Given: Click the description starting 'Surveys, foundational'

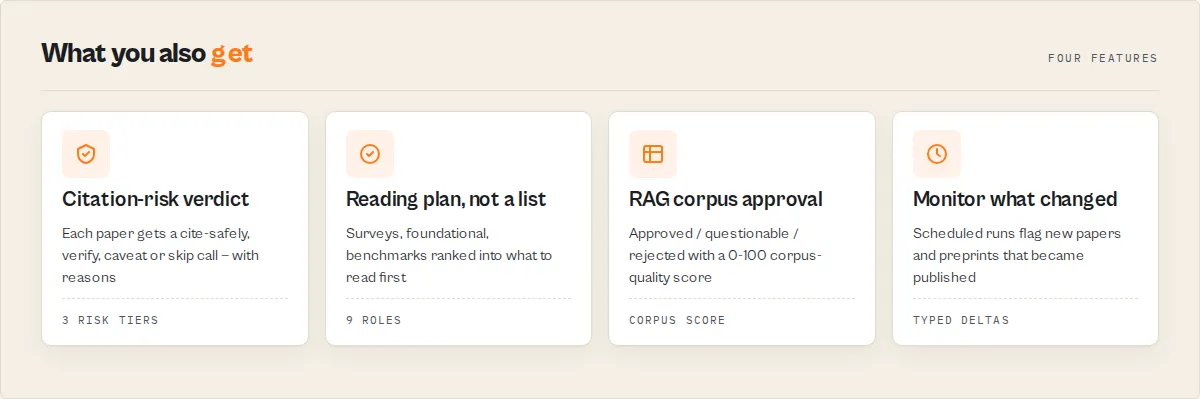Looking at the screenshot, I should [449, 255].
